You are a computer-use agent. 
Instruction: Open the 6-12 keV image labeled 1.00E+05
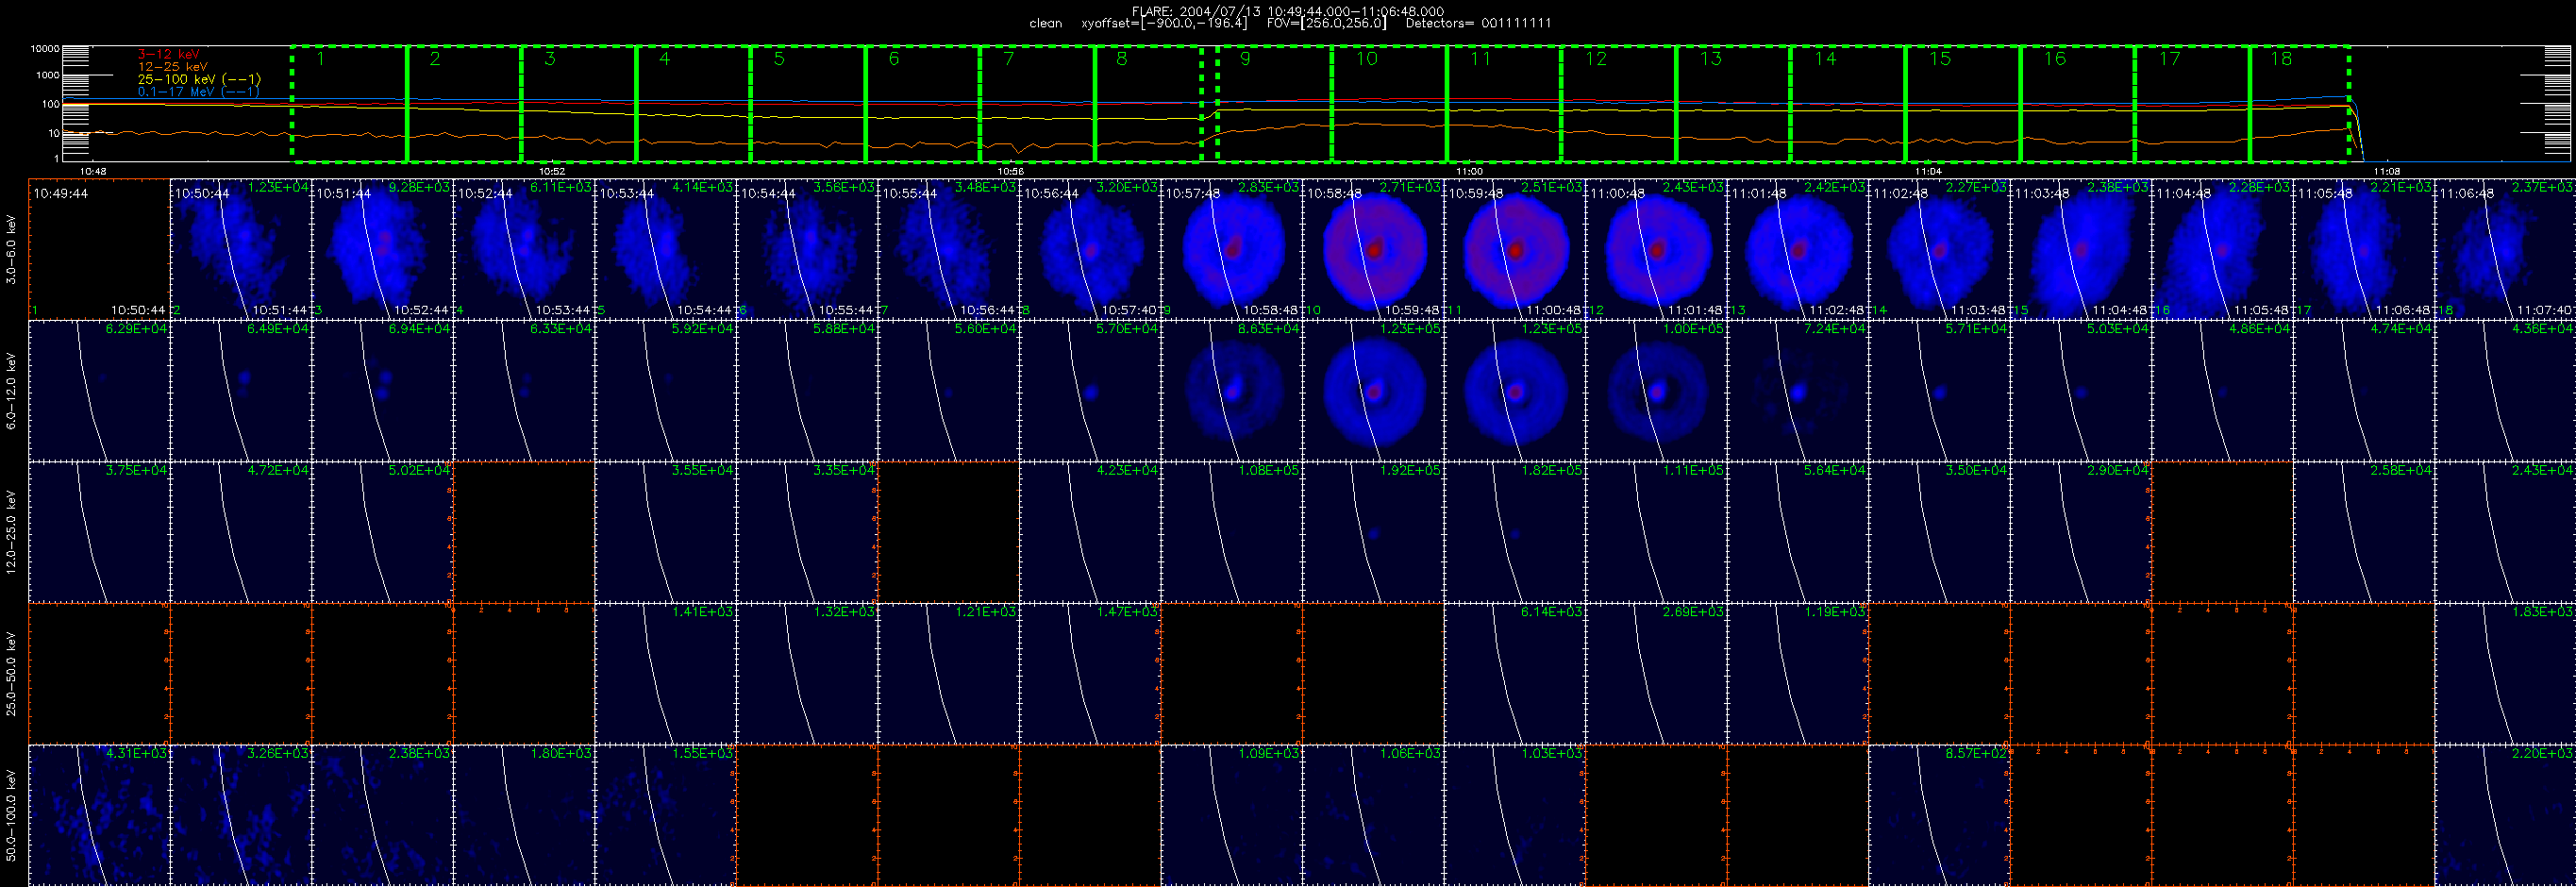pyautogui.click(x=1656, y=391)
